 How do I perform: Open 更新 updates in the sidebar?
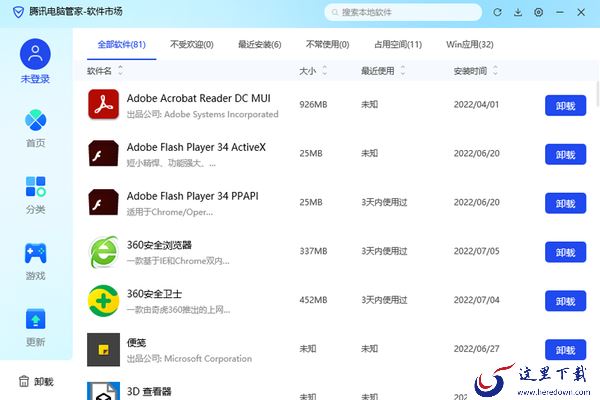coord(35,328)
